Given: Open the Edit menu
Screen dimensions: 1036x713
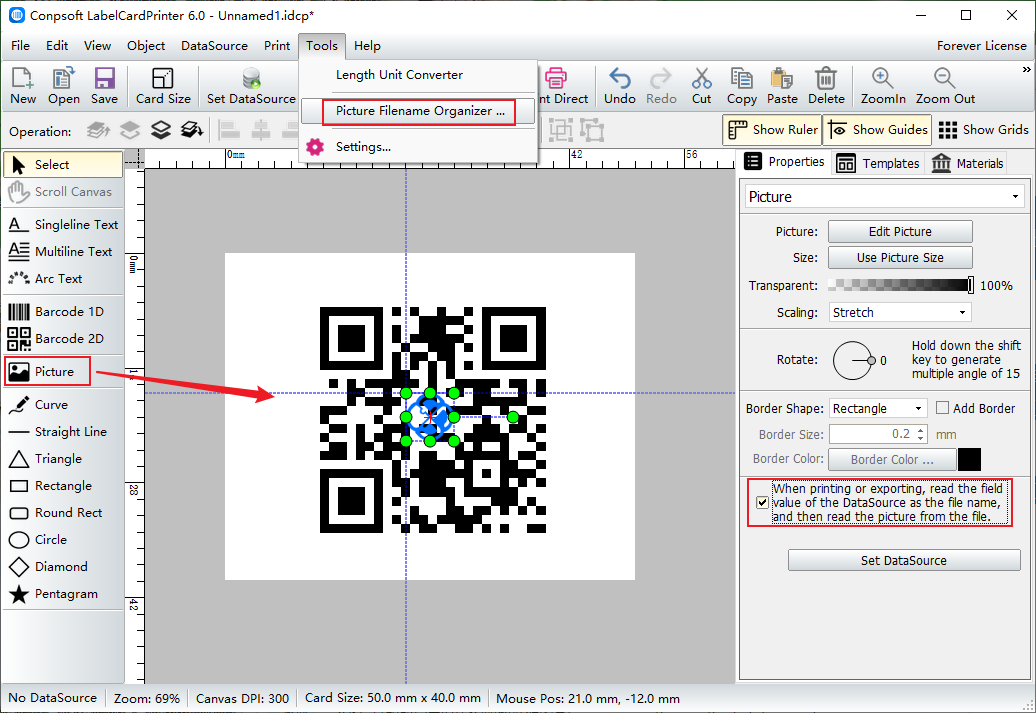Looking at the screenshot, I should click(57, 46).
